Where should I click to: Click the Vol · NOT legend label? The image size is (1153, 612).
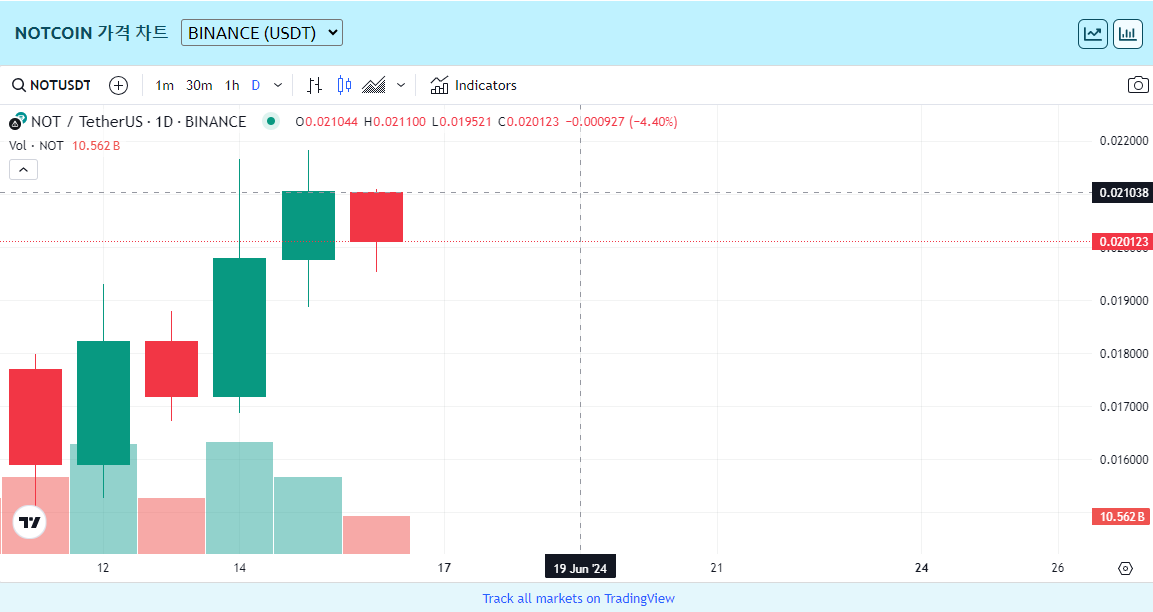(36, 146)
